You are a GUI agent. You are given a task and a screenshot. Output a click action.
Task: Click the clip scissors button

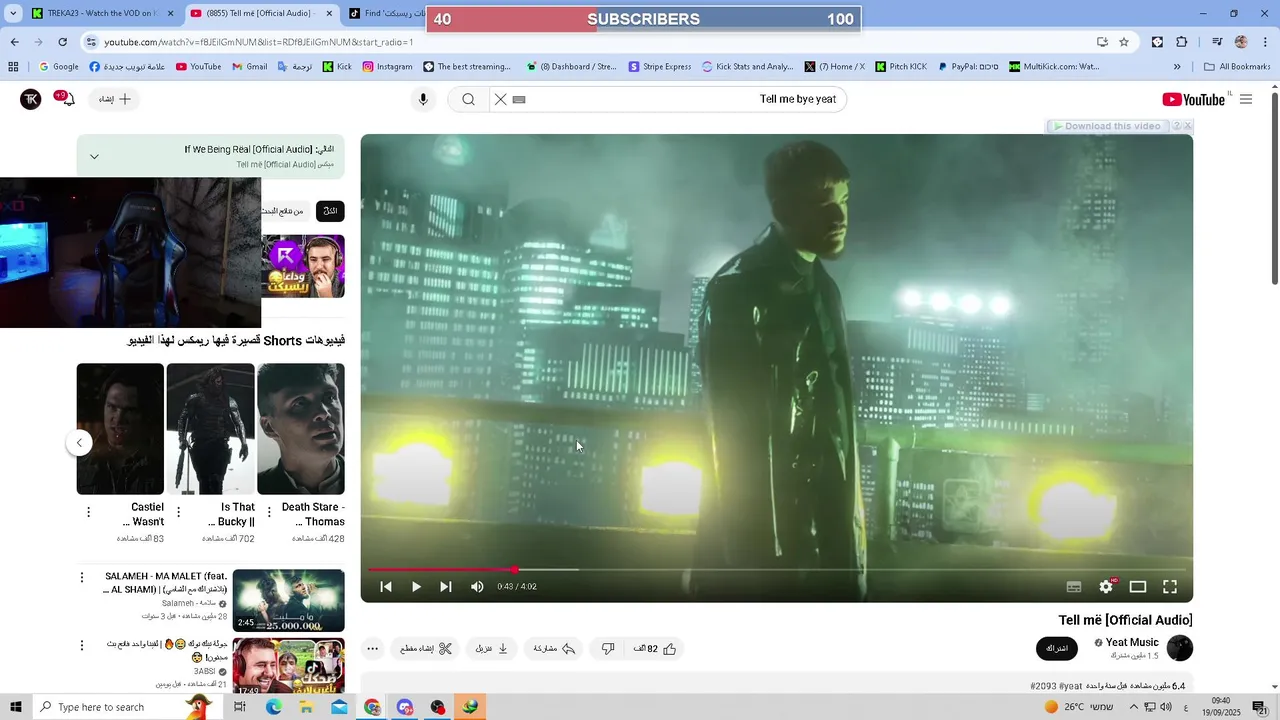coord(426,649)
